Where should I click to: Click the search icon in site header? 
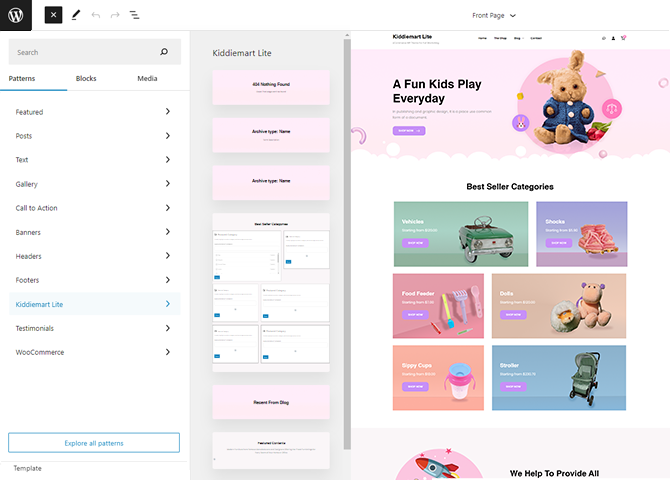604,38
